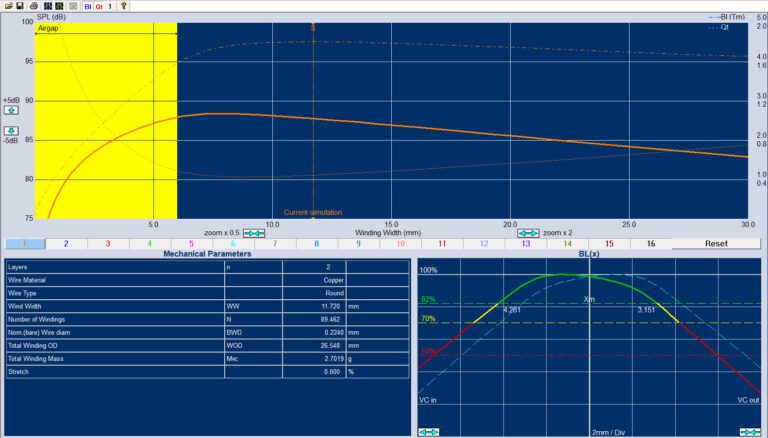Switch to simulation tab 8
The height and width of the screenshot is (438, 768).
point(316,243)
